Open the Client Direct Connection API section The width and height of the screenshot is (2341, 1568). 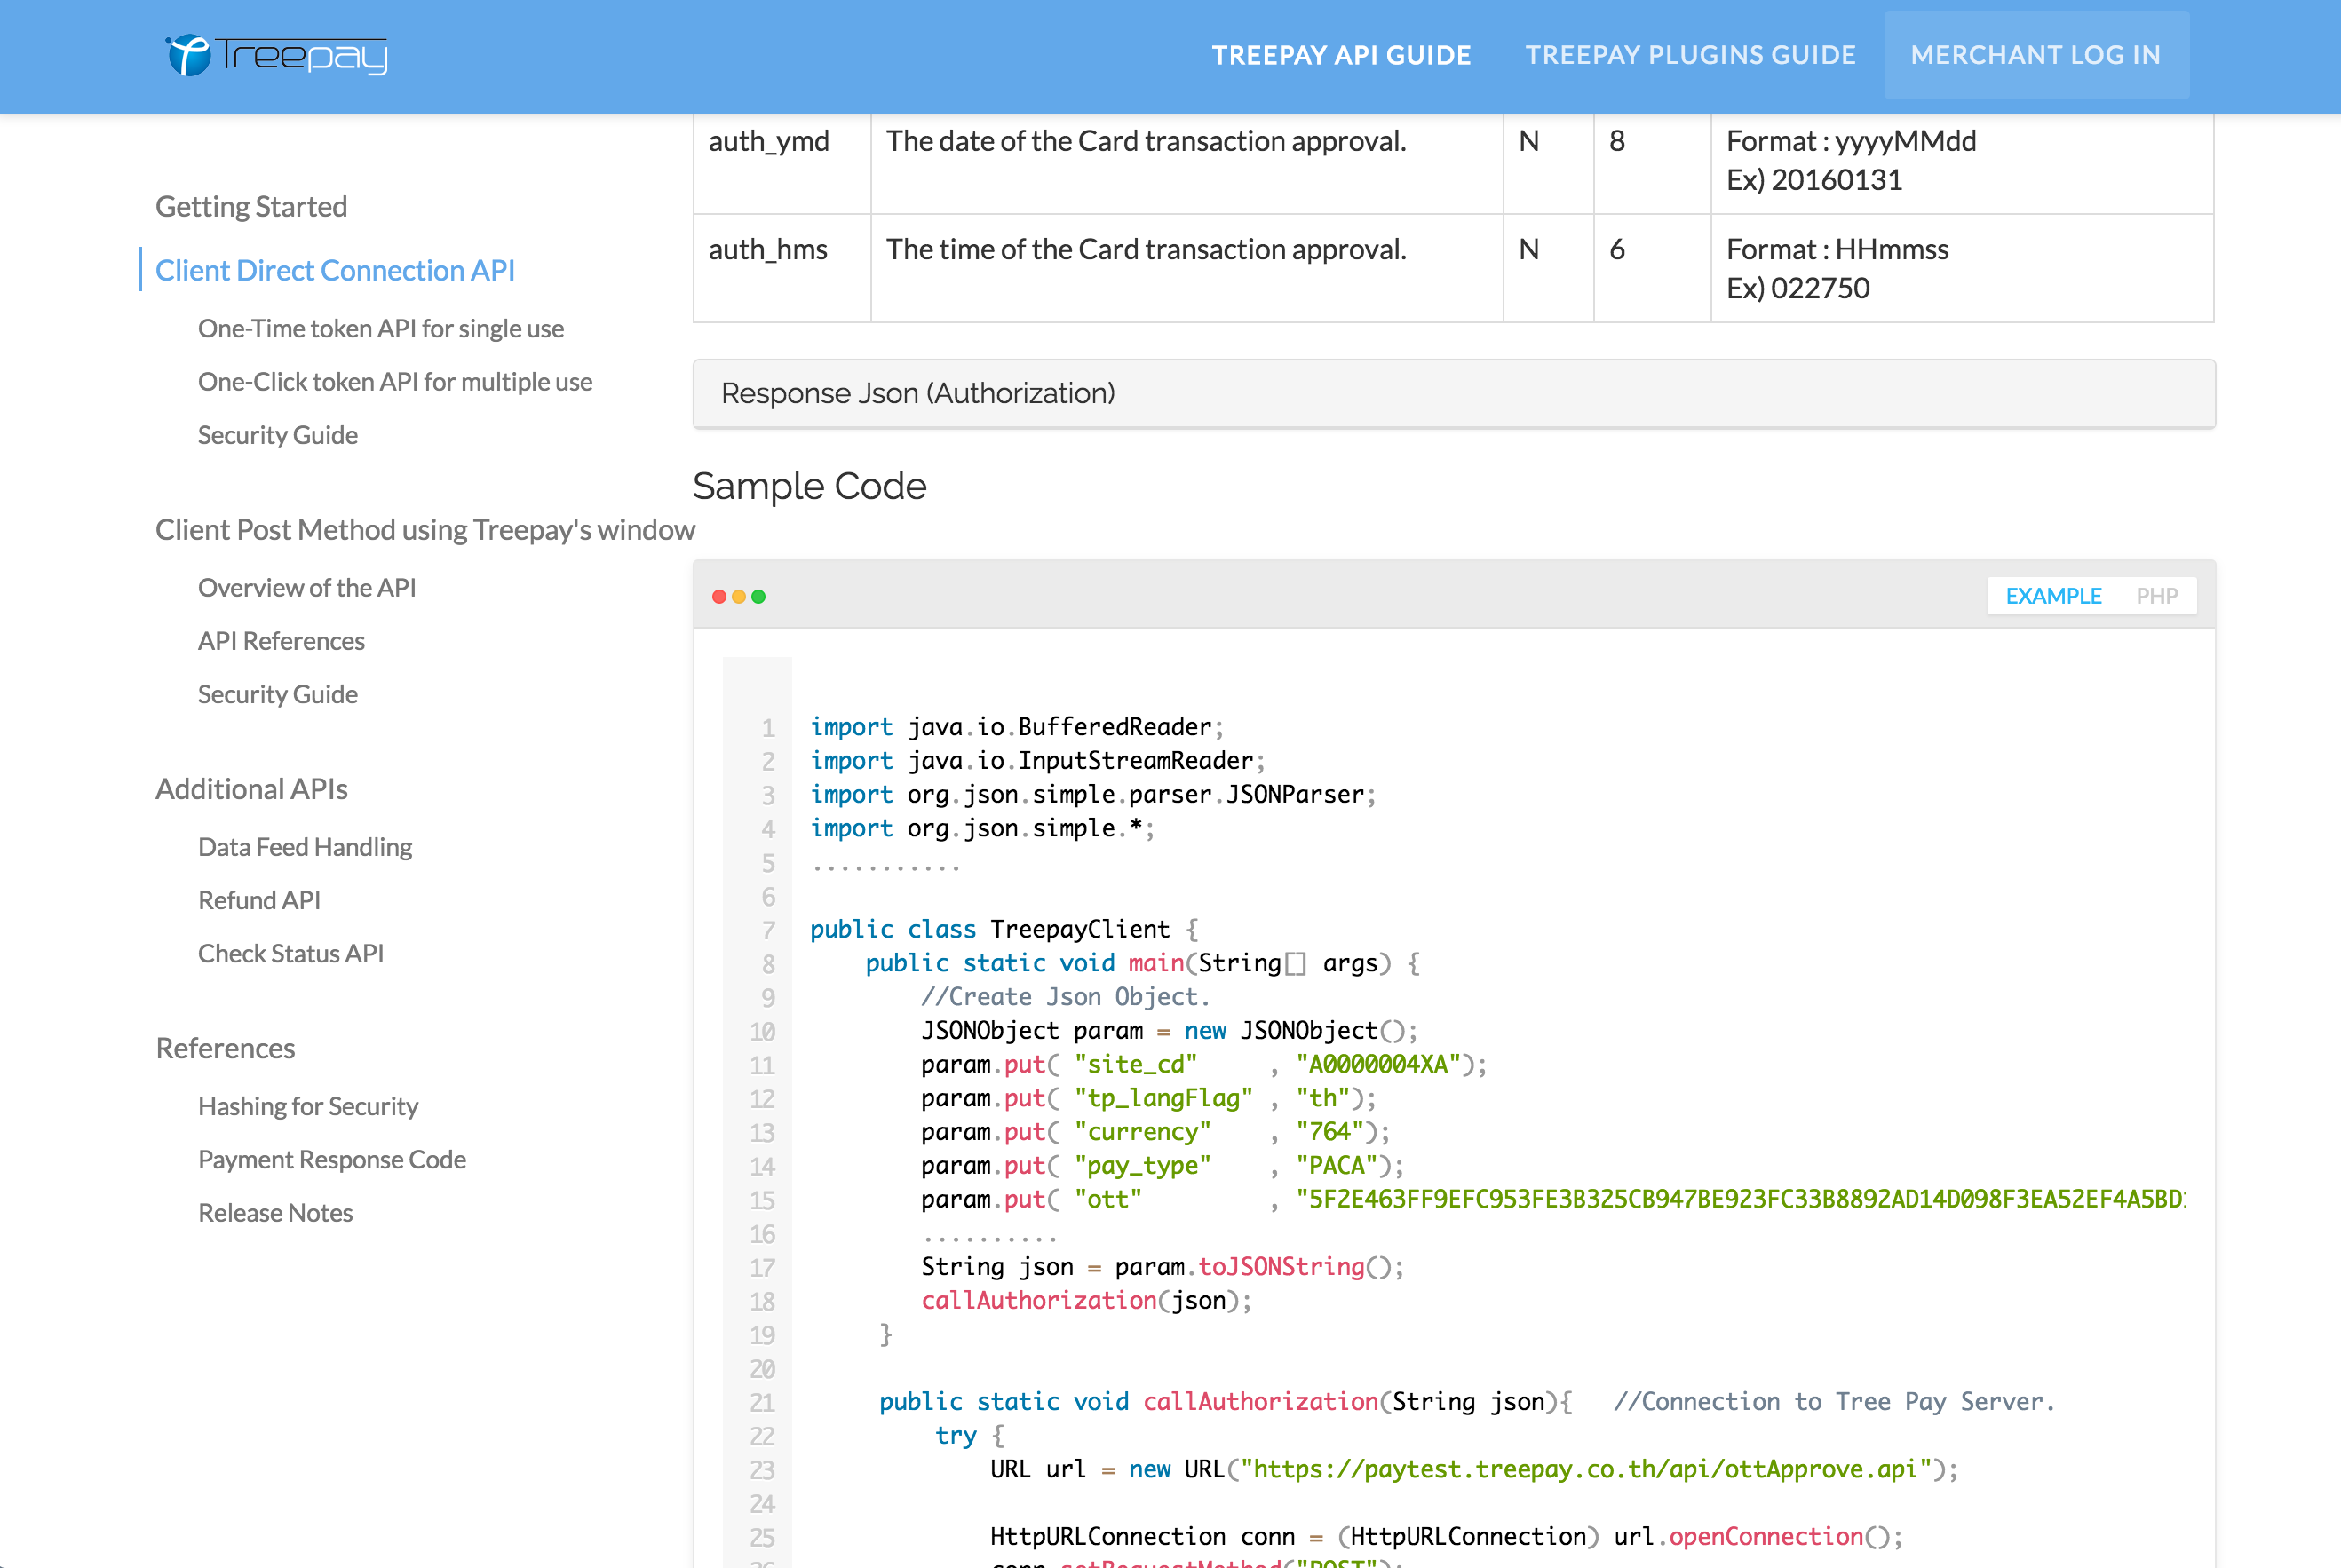click(x=335, y=270)
